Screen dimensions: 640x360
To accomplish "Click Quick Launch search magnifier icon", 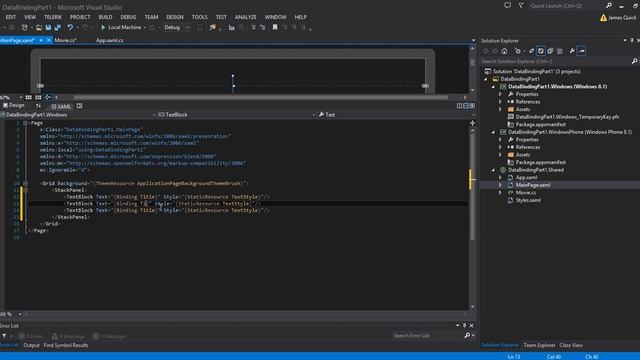I will pyautogui.click(x=609, y=5).
